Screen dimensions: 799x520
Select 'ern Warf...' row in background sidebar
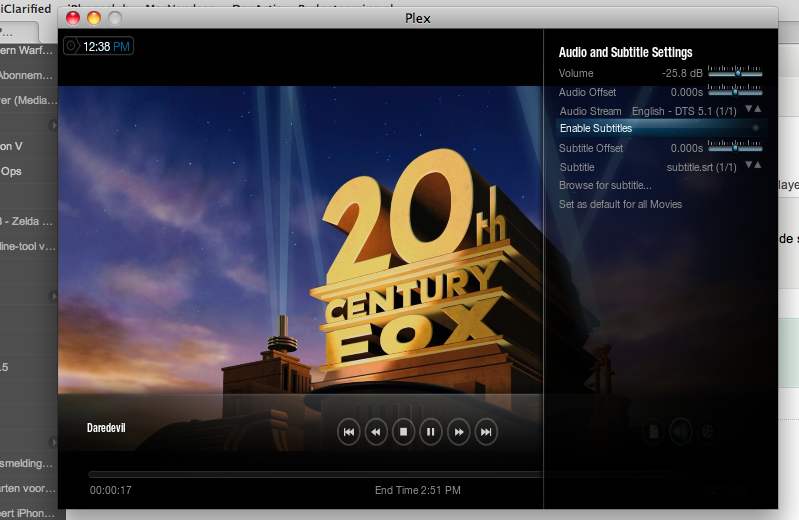click(26, 50)
